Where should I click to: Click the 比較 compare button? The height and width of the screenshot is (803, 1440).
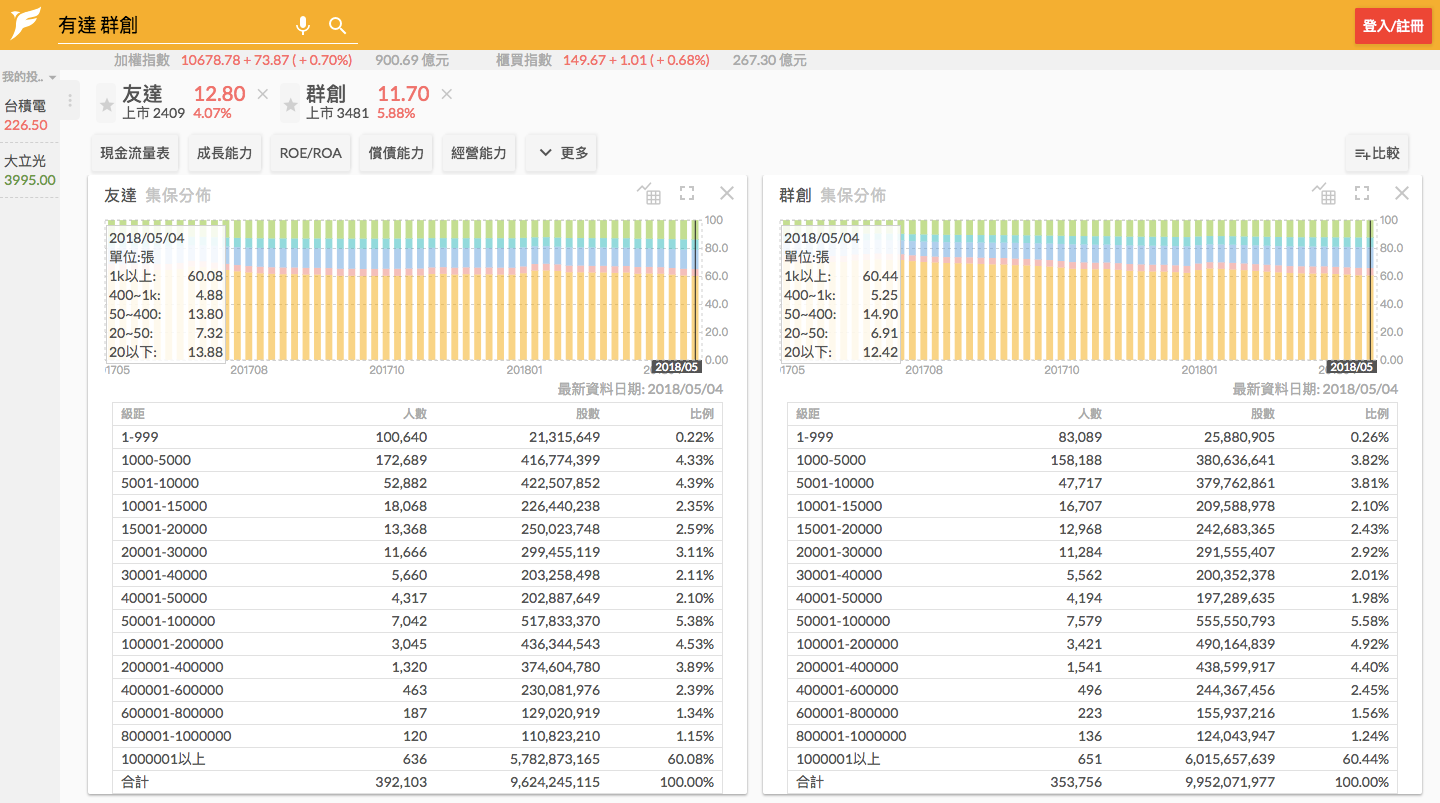point(1377,153)
